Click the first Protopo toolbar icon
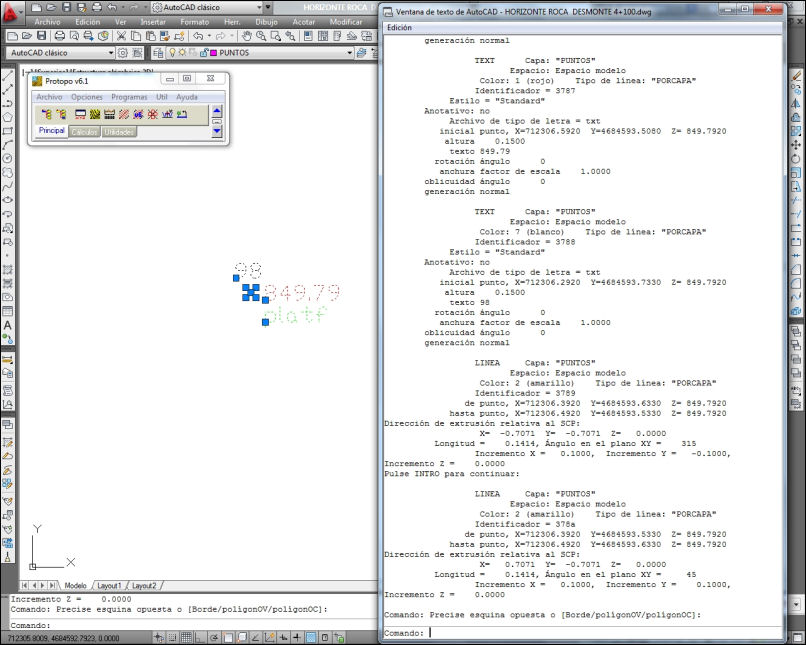 click(46, 114)
